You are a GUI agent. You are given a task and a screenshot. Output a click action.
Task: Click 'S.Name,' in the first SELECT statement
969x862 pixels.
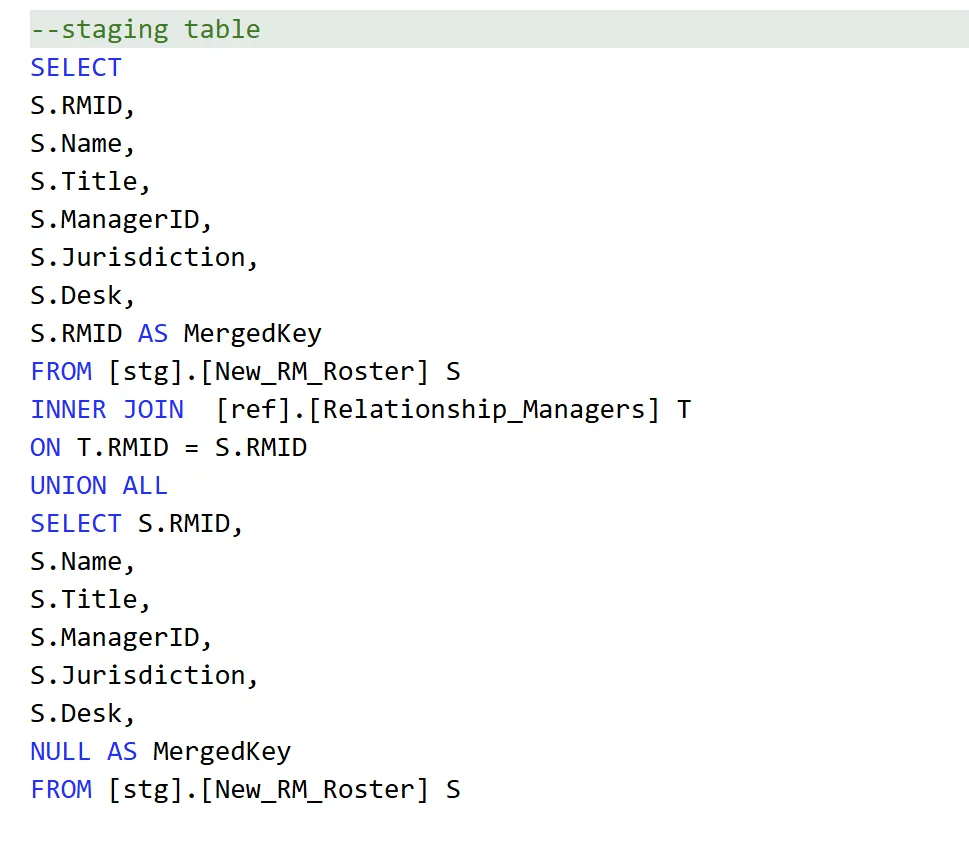tap(82, 144)
